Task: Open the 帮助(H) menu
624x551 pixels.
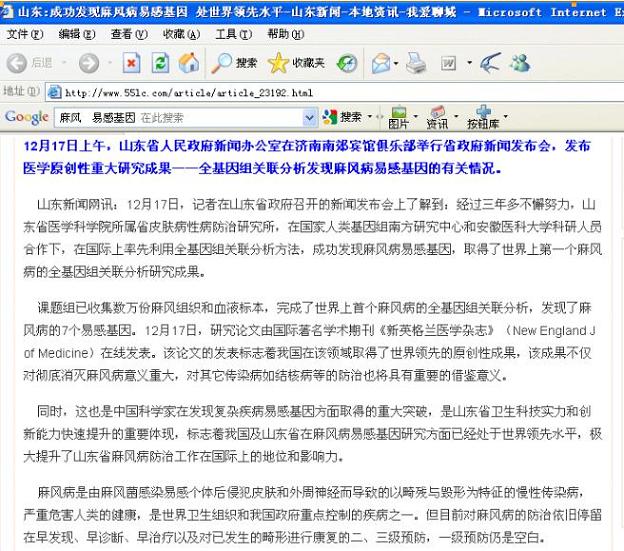Action: 286,35
